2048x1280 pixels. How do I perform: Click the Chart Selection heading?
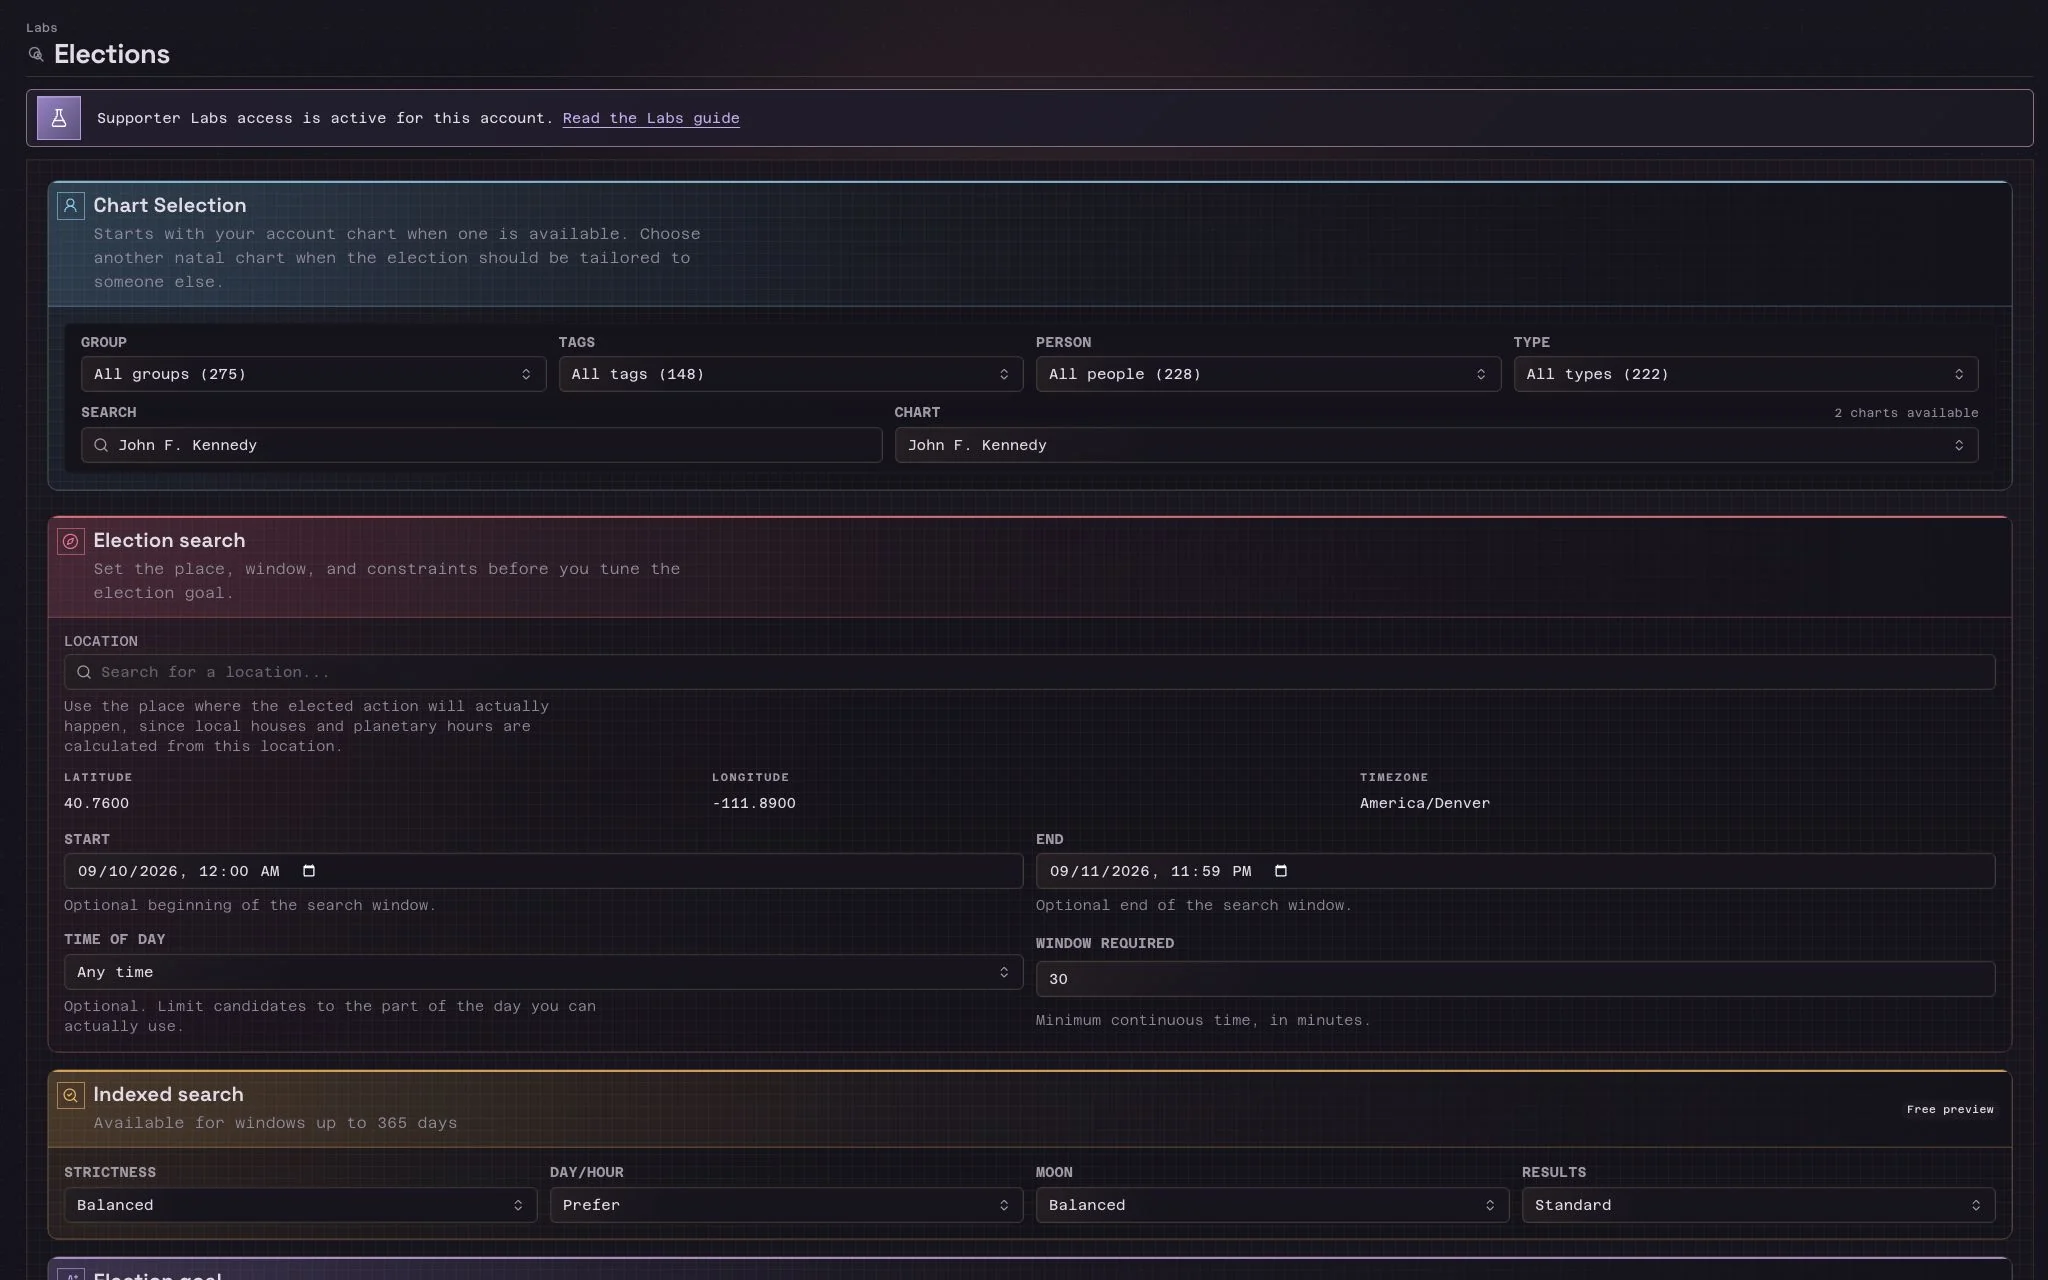coord(170,206)
